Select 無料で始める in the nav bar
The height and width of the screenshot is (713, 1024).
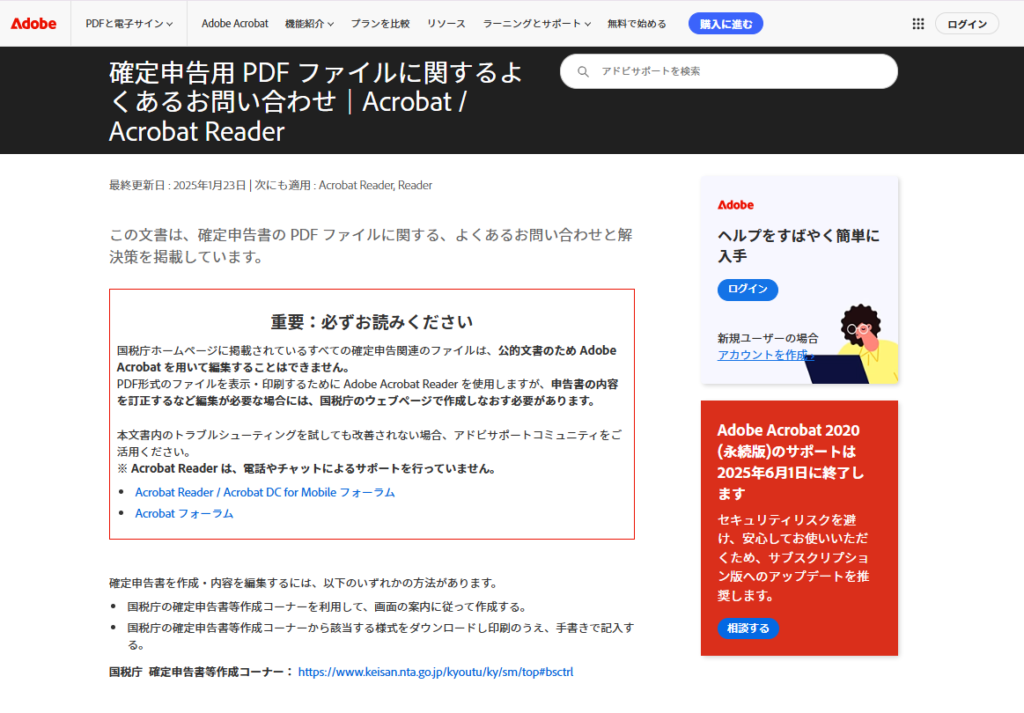pos(637,23)
